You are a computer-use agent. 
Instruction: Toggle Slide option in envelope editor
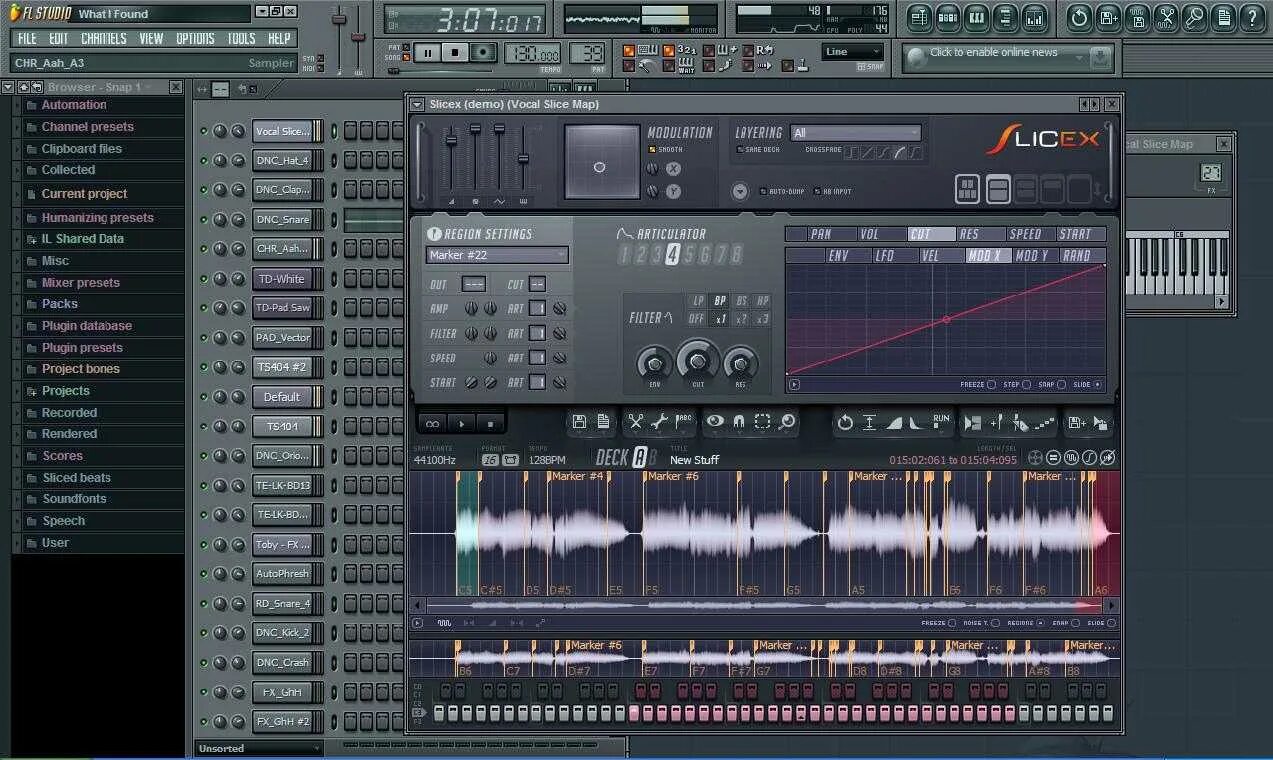click(x=1097, y=384)
